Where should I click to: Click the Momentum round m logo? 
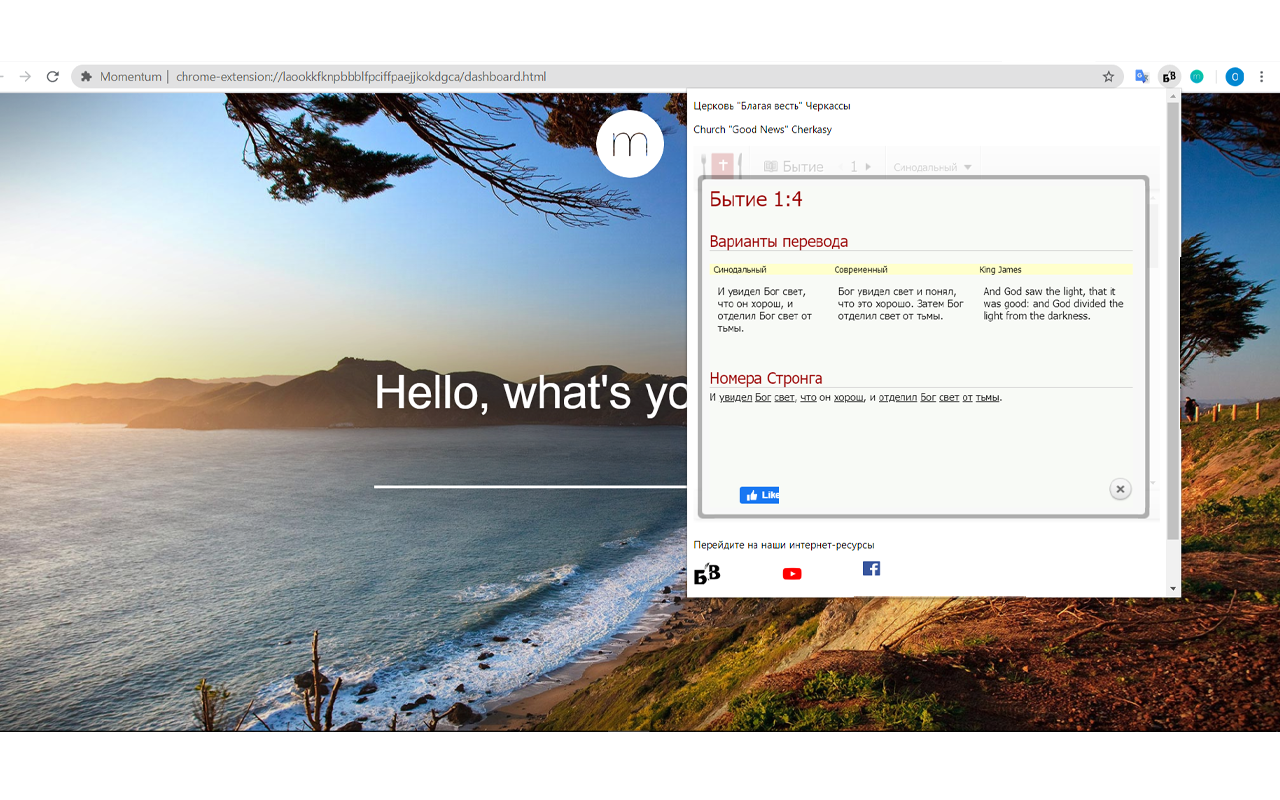[630, 144]
